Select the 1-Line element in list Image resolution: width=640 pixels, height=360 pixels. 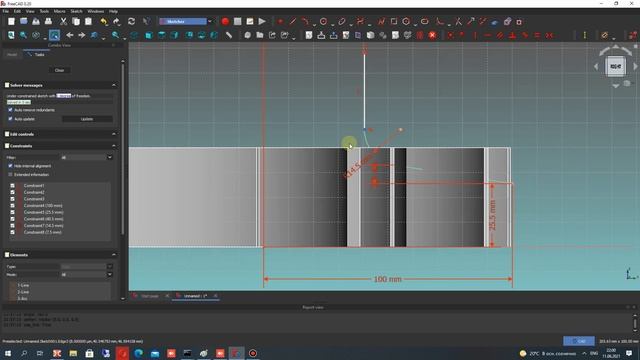[23, 285]
